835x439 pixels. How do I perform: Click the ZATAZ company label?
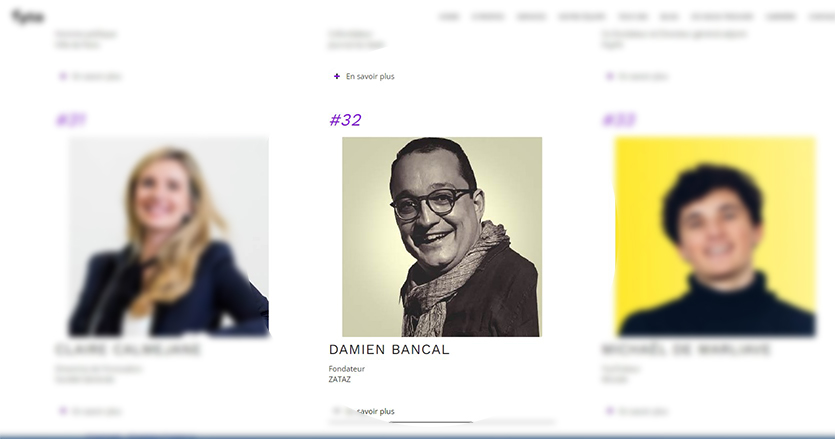pos(340,379)
